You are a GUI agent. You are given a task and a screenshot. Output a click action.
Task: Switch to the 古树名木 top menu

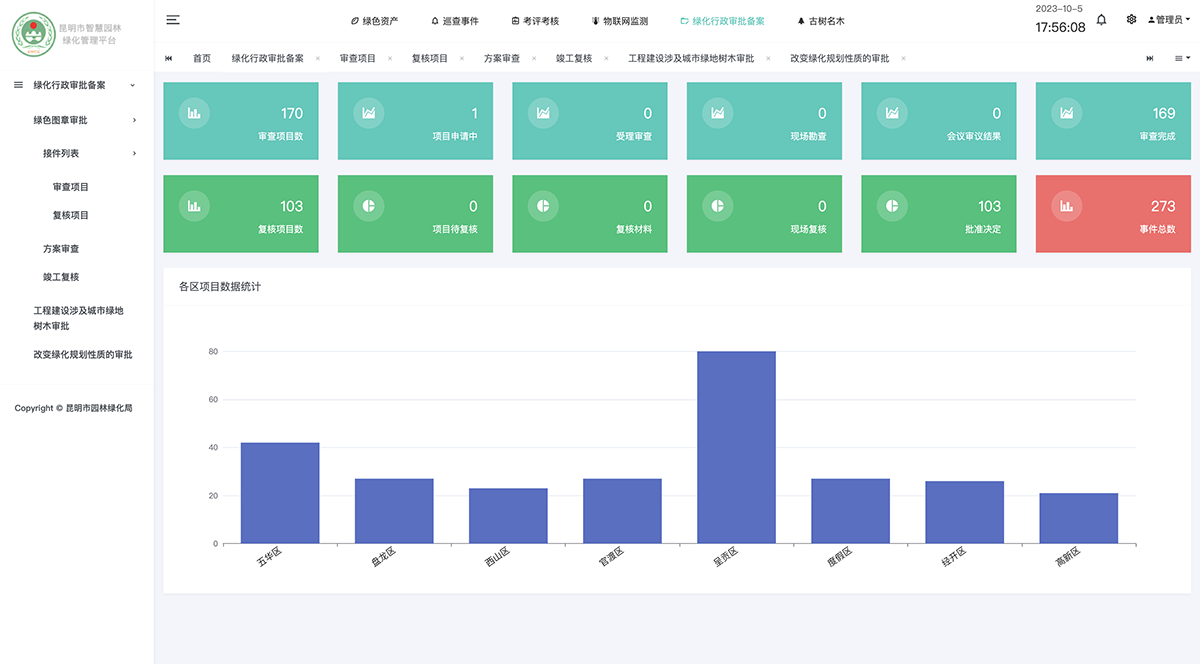point(821,21)
